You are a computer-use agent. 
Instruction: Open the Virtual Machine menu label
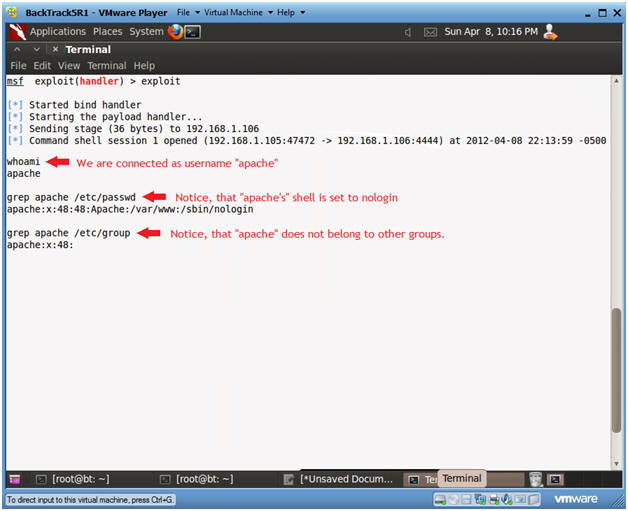(x=233, y=12)
